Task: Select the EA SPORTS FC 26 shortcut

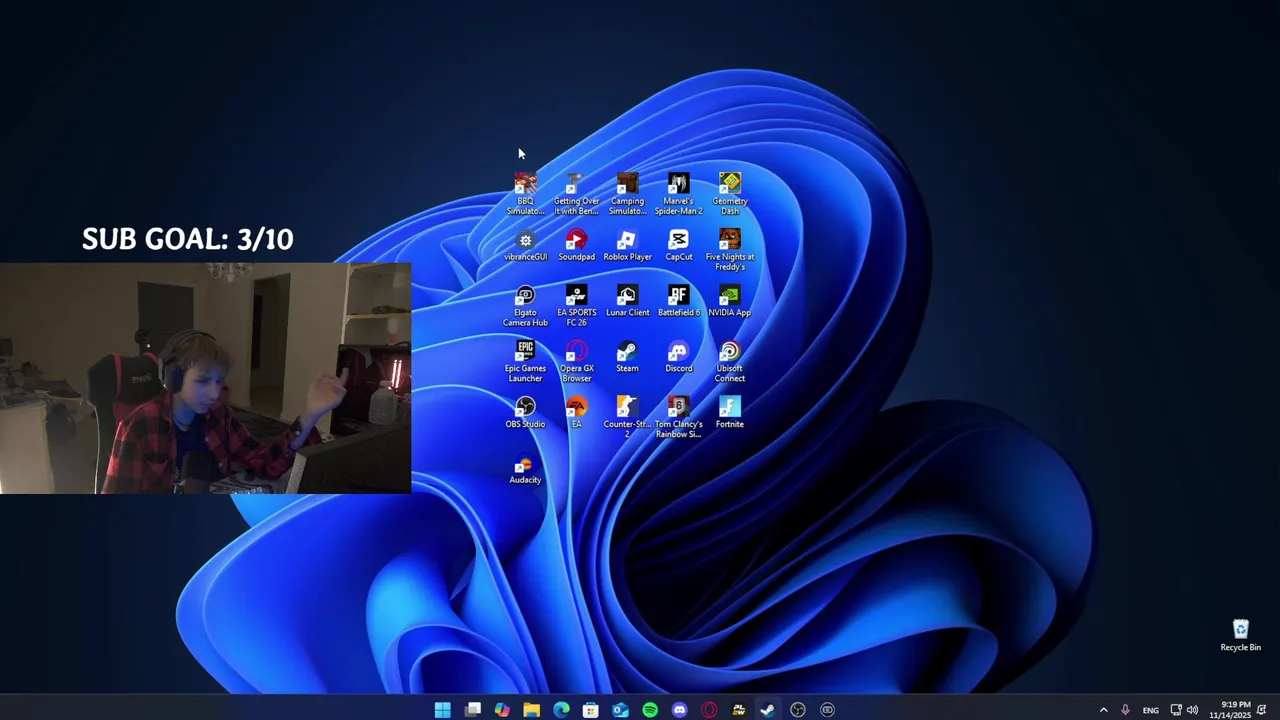Action: pos(576,306)
